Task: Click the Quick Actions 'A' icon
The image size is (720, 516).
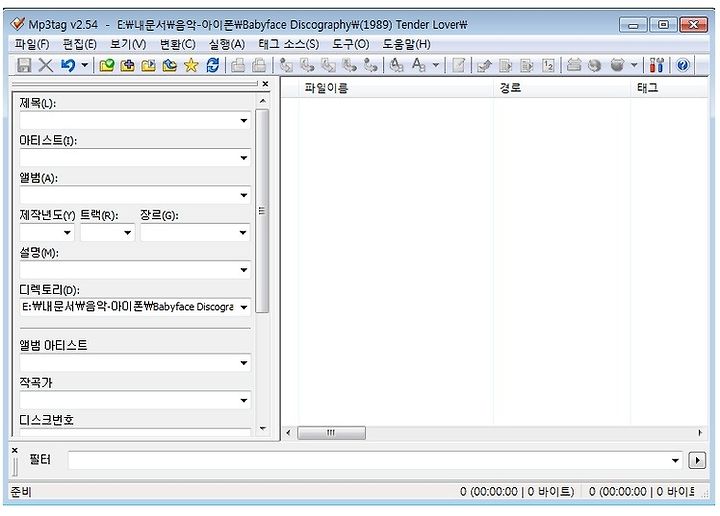Action: 418,65
